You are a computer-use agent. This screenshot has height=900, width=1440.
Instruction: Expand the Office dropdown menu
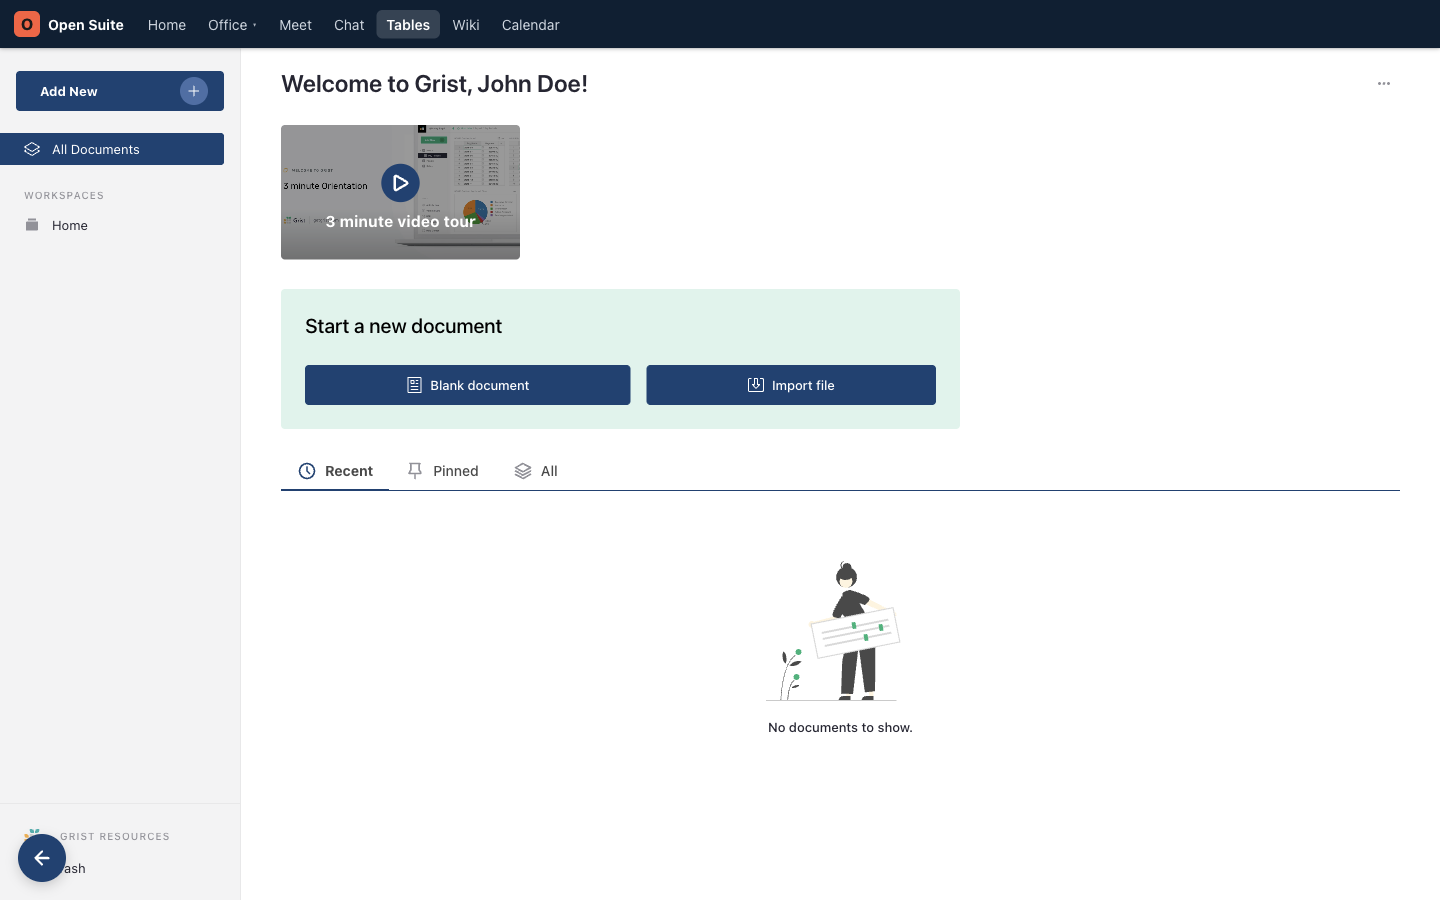(x=232, y=24)
